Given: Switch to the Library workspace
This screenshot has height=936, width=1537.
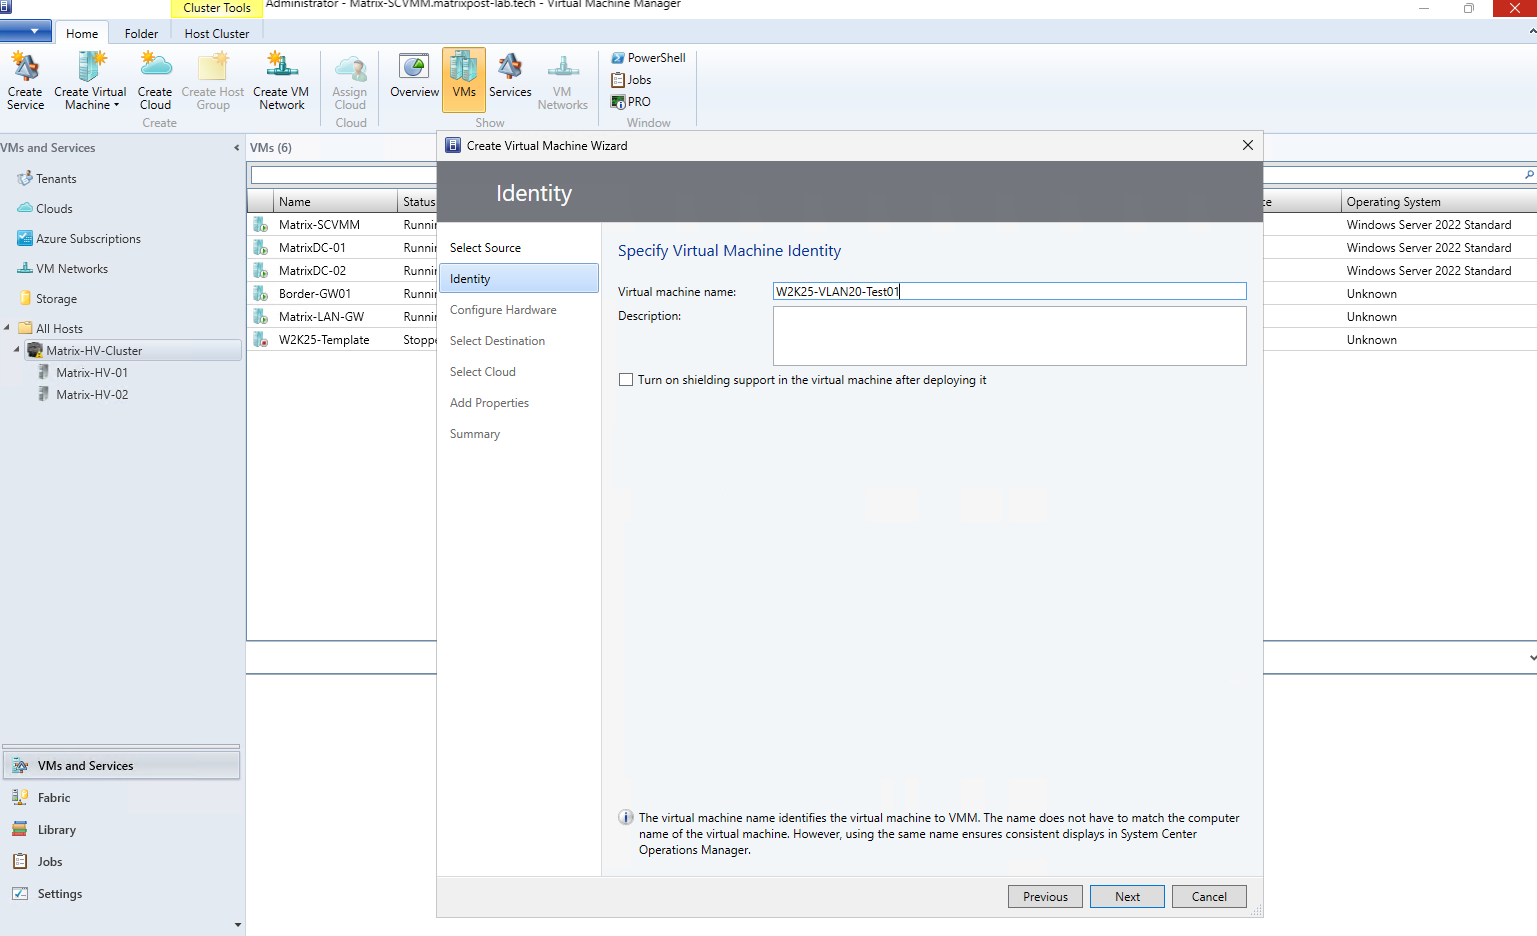Looking at the screenshot, I should 121,830.
